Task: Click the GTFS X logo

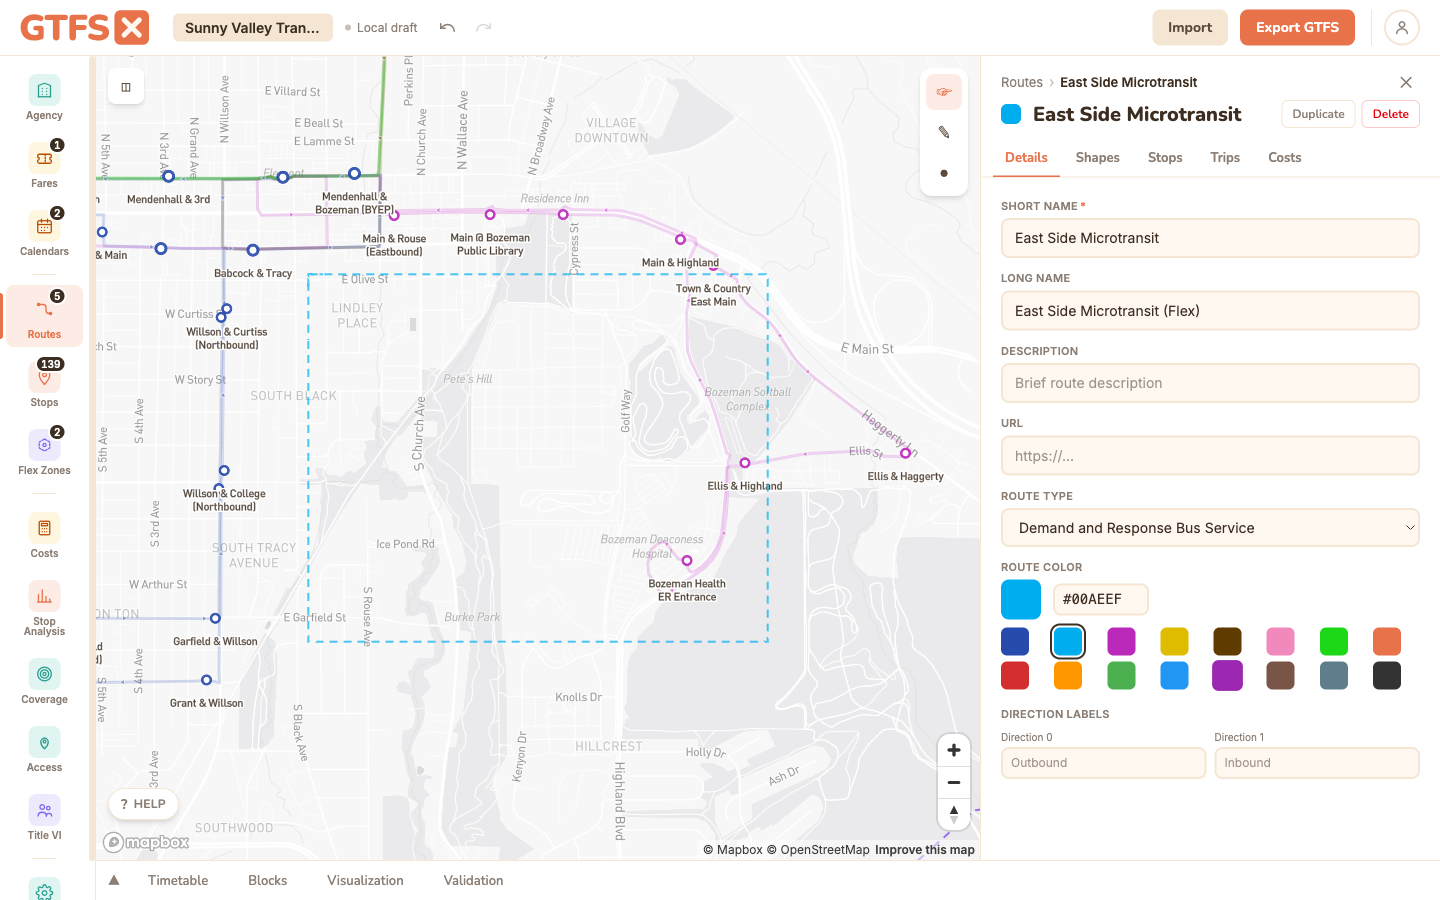Action: [85, 28]
